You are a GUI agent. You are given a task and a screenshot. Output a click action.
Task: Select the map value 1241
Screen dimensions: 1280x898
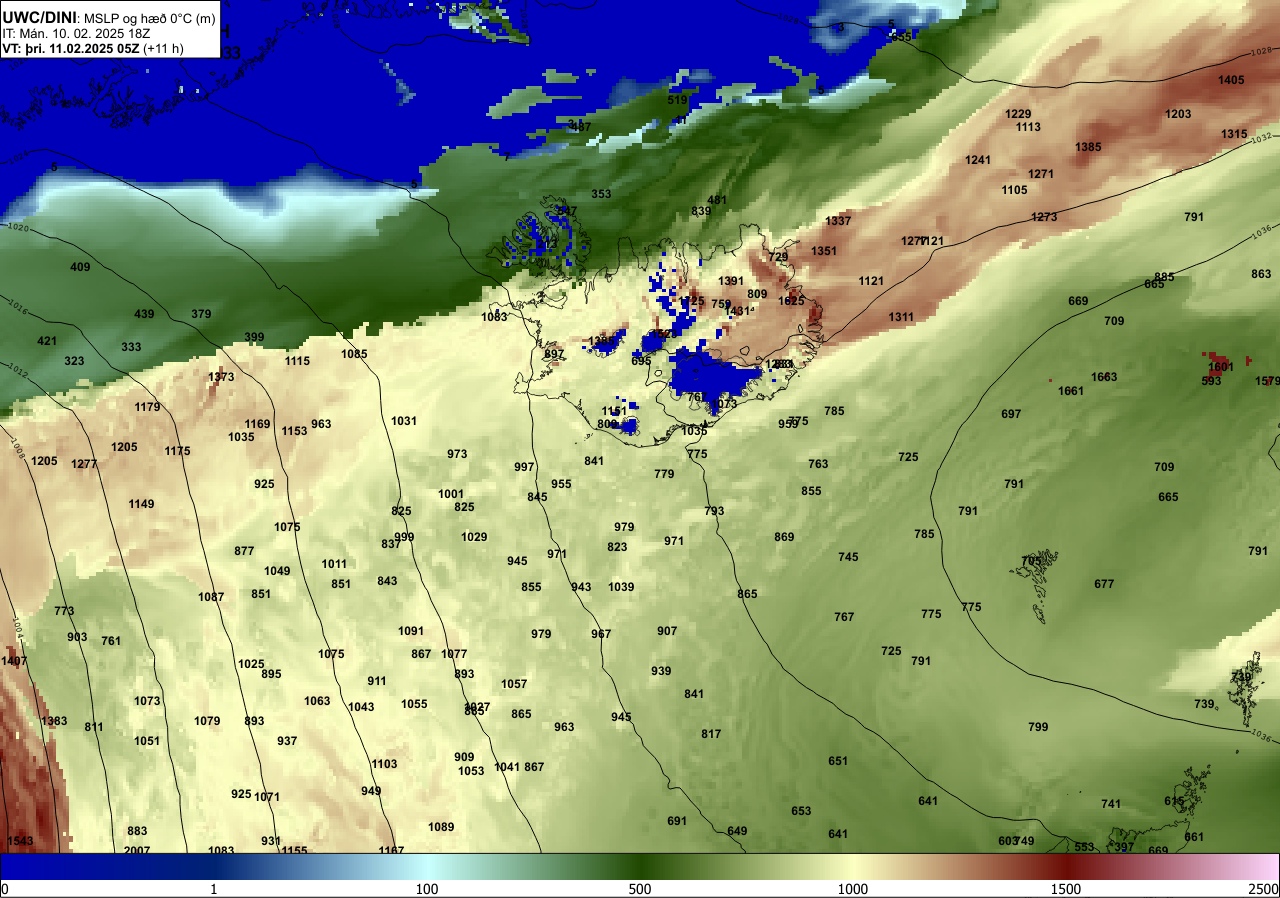(x=978, y=160)
